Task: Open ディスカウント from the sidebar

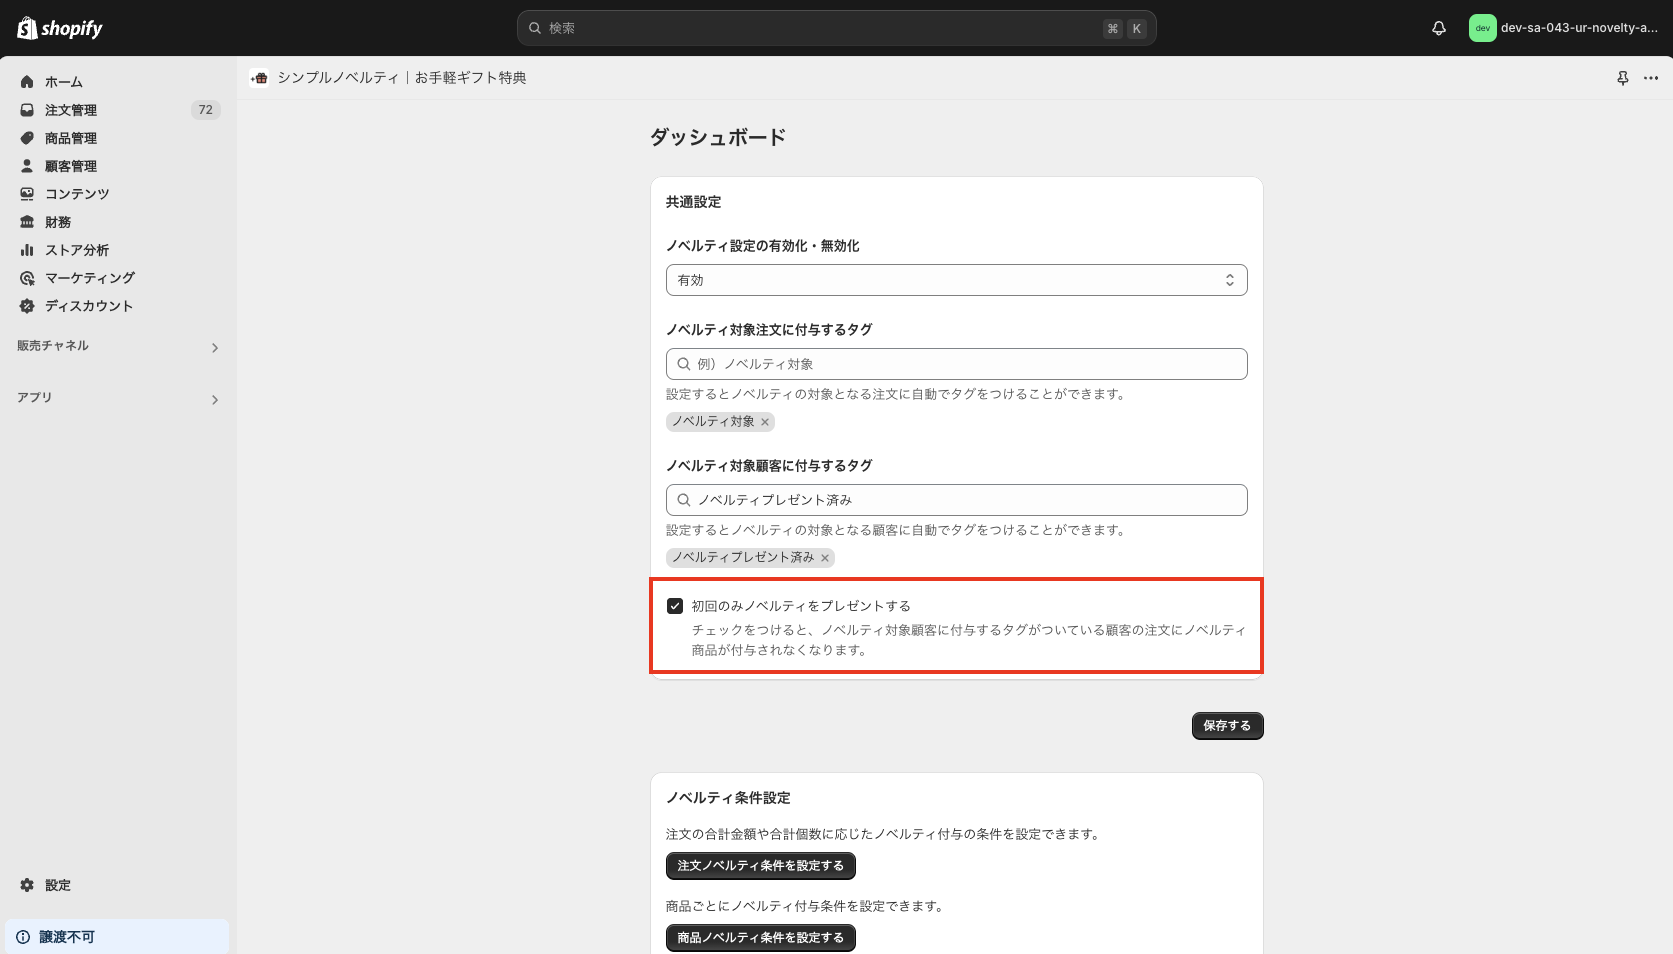Action: pos(89,305)
